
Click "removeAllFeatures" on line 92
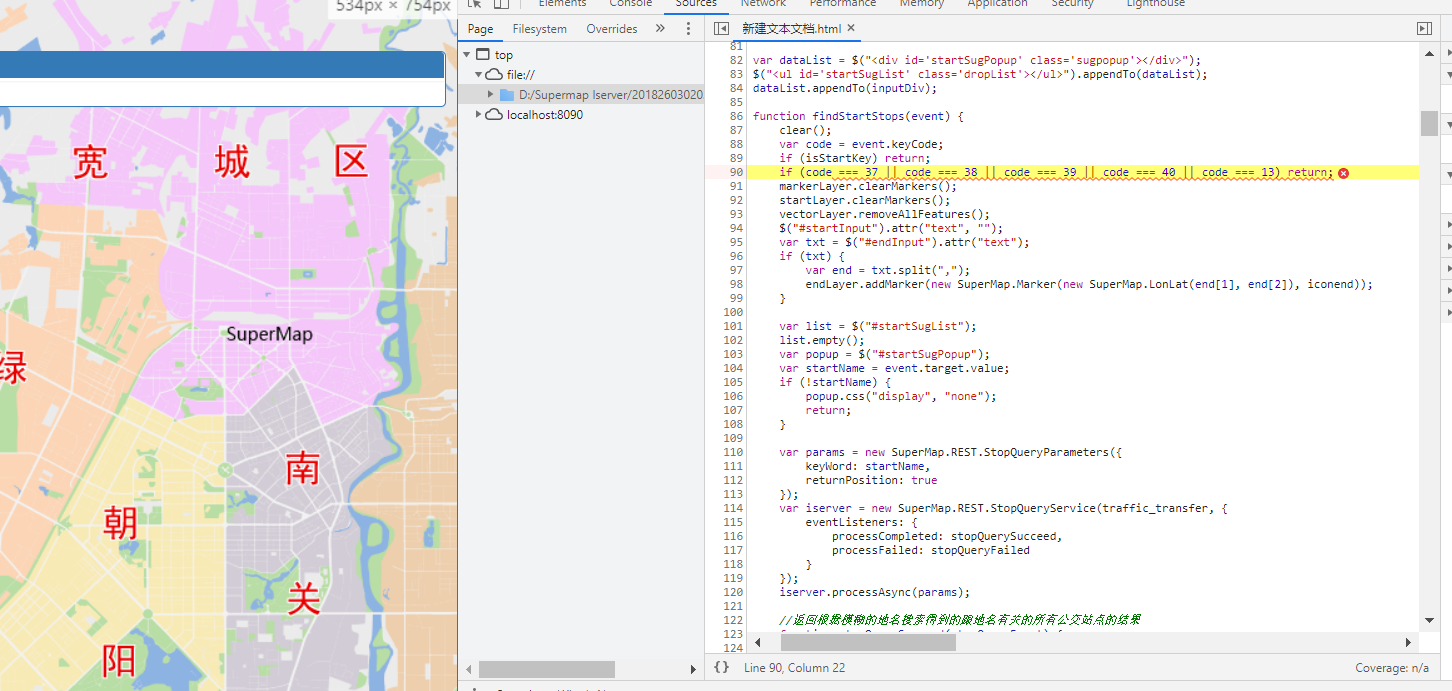pos(919,214)
